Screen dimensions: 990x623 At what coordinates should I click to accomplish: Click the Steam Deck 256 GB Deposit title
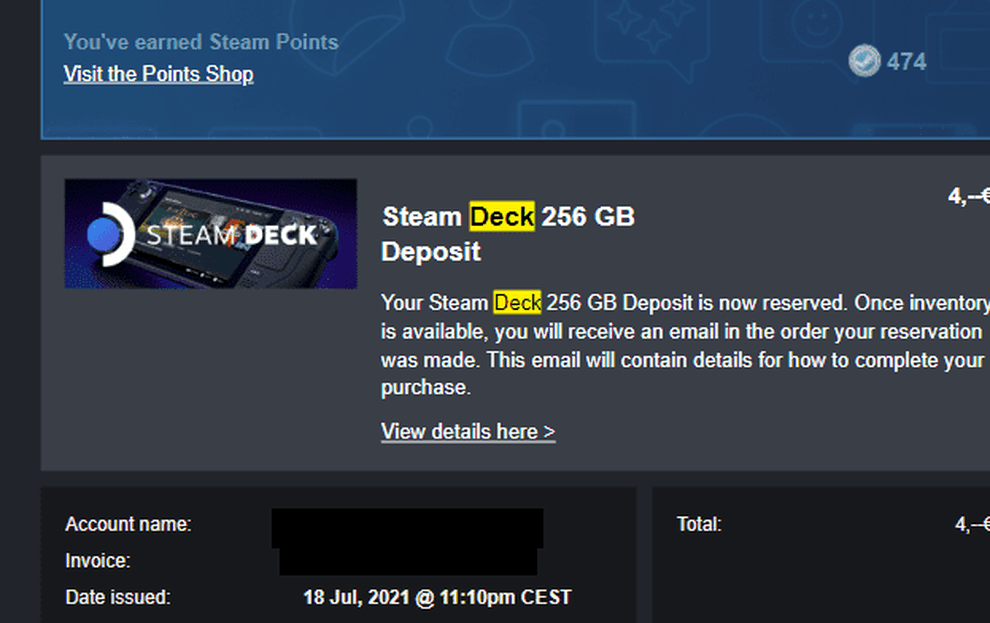(508, 234)
